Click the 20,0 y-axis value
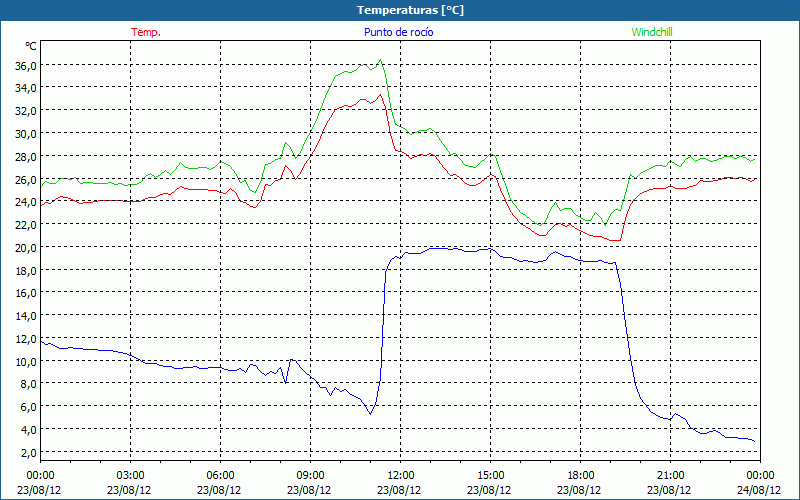 tap(27, 247)
